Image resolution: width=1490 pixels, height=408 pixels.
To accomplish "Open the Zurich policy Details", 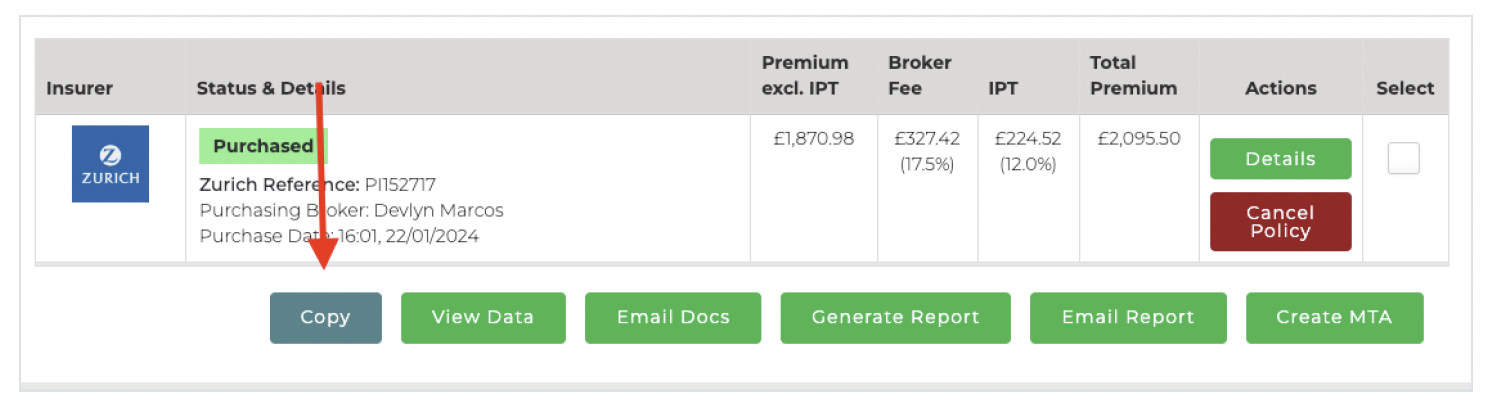I will pos(1280,159).
